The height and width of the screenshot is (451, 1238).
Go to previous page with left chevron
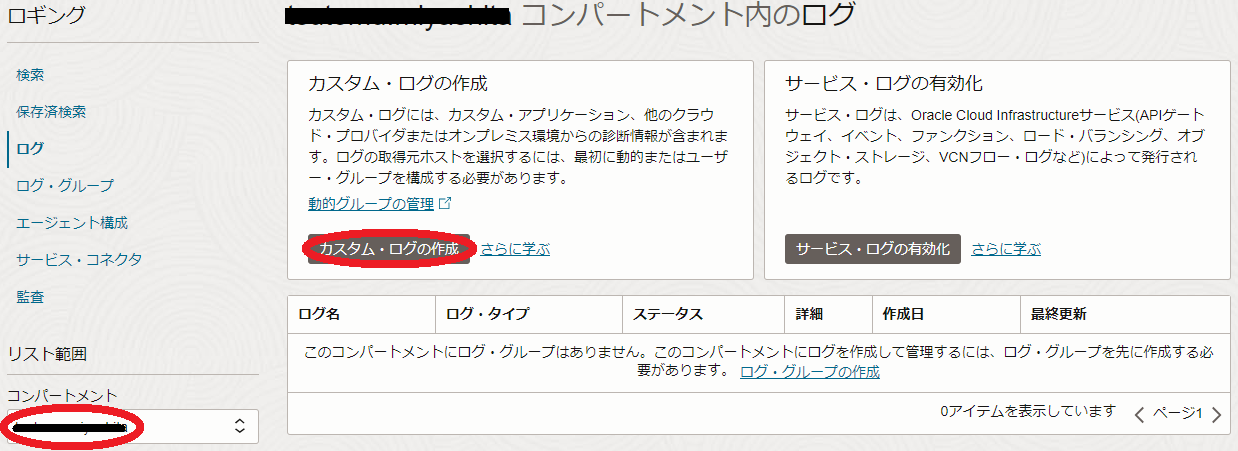pos(1139,415)
